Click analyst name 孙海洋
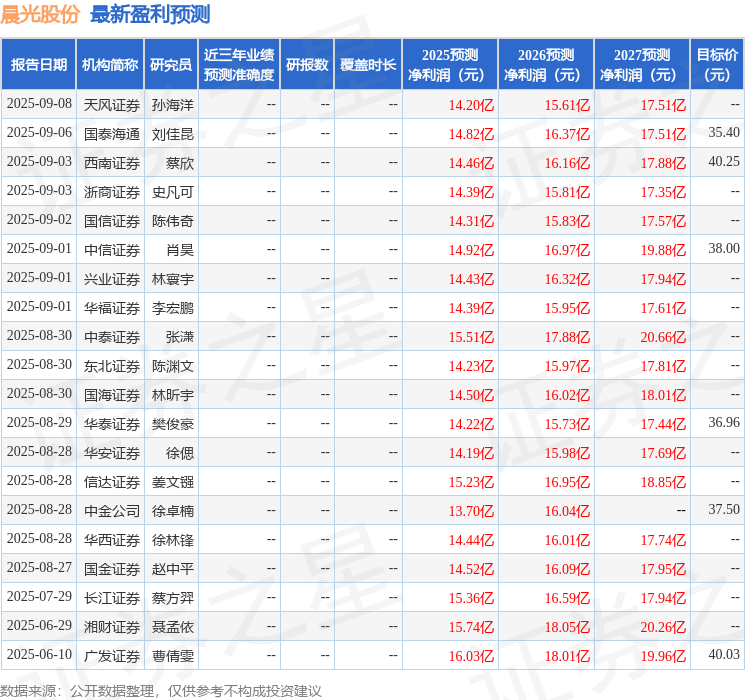The image size is (745, 700). (173, 105)
